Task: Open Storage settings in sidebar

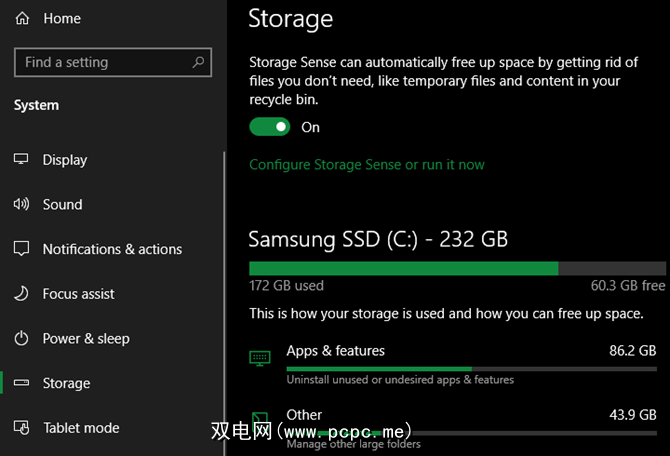Action: coord(66,383)
